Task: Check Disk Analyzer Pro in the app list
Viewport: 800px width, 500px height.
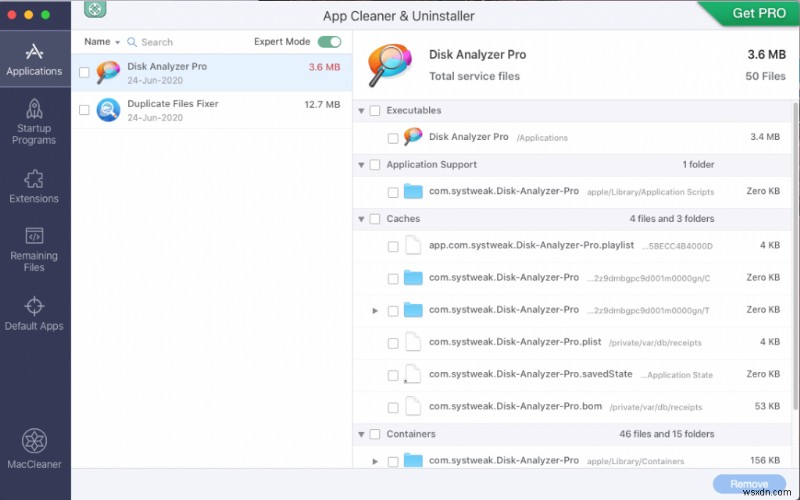Action: pyautogui.click(x=84, y=72)
